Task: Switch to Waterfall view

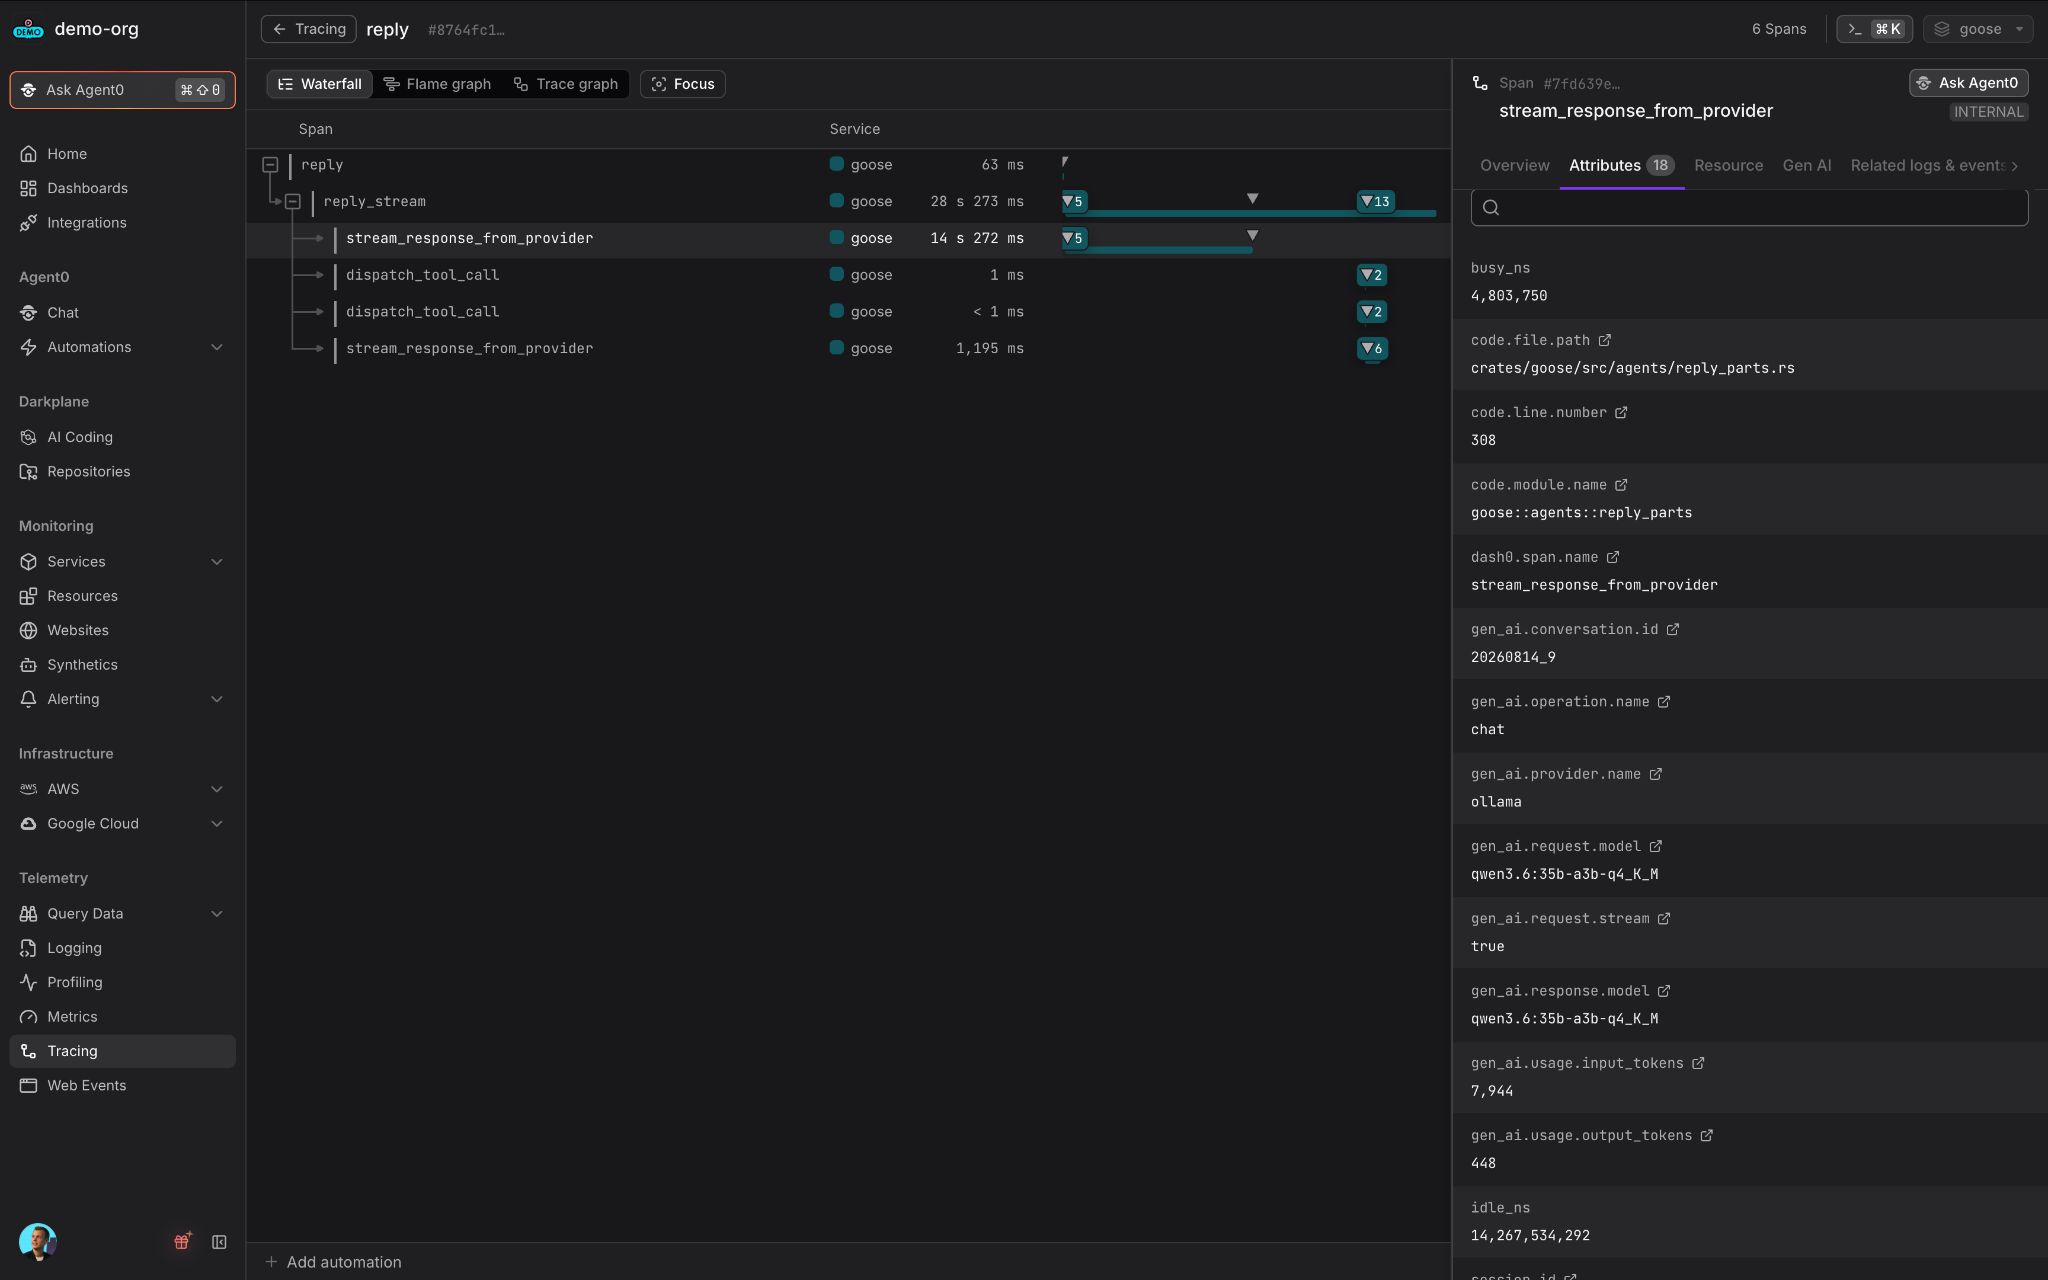Action: click(x=320, y=84)
